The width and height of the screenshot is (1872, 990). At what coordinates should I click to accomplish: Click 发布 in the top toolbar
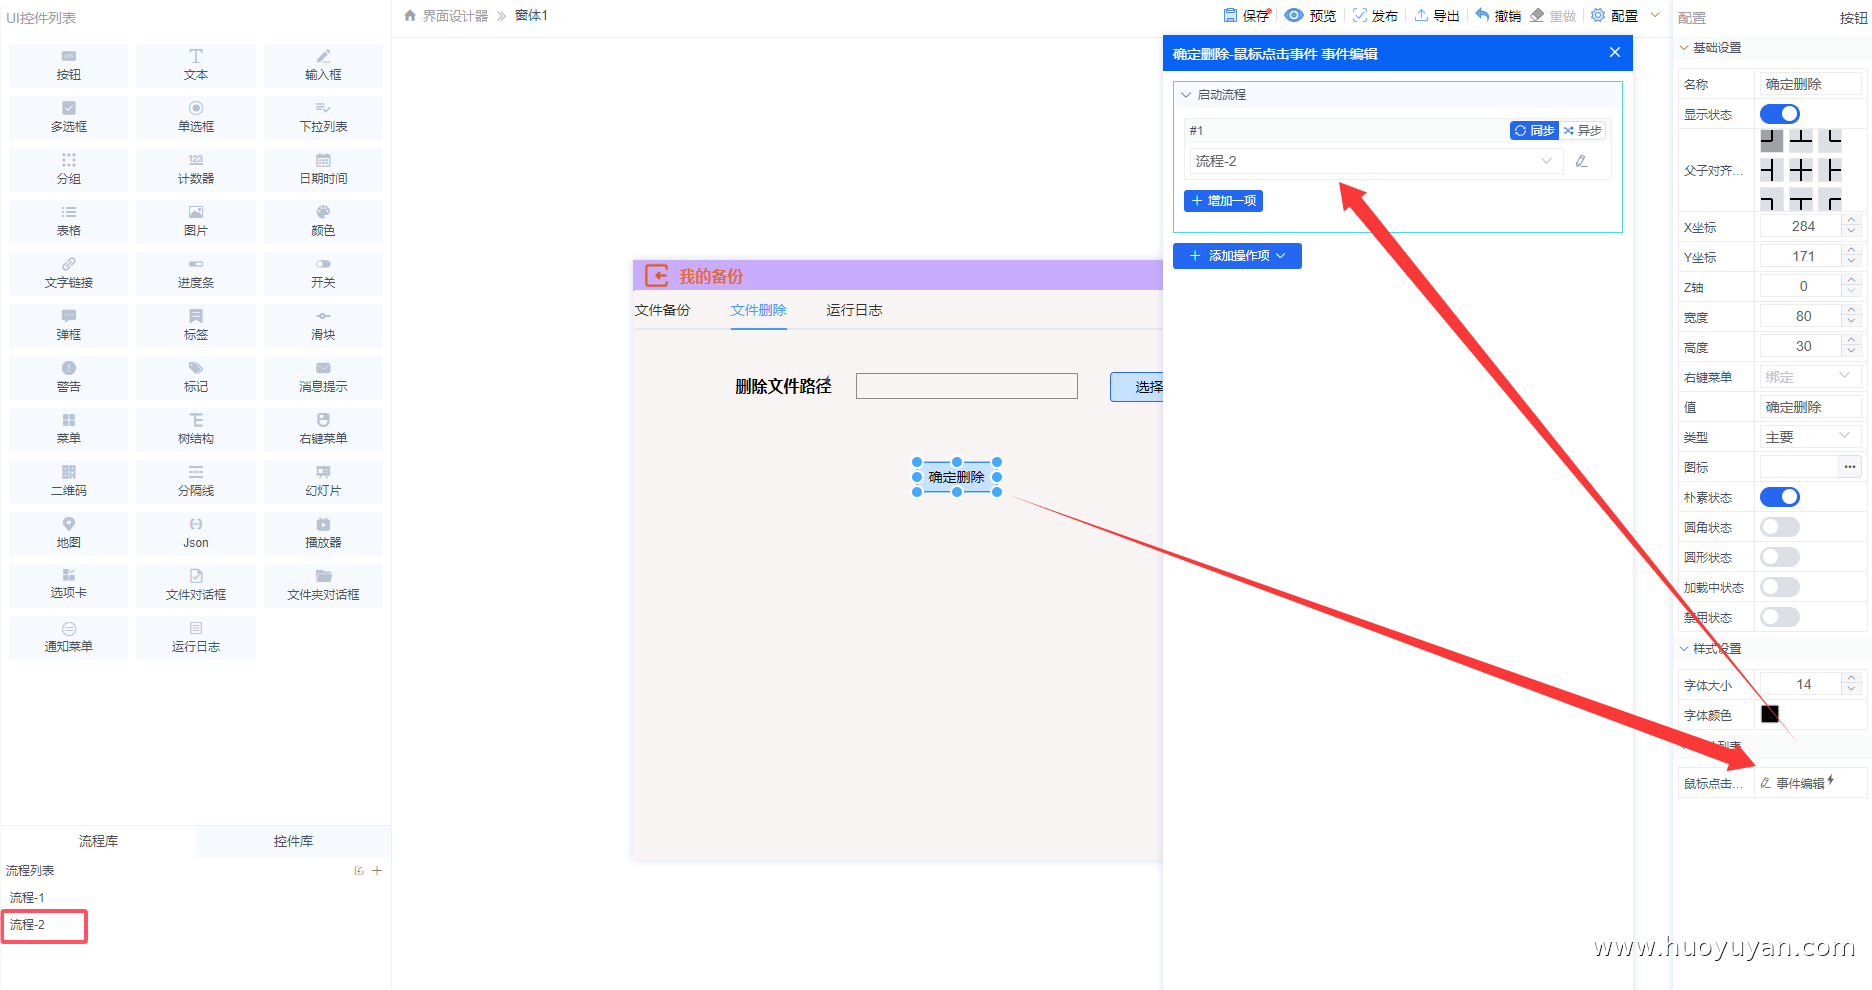tap(1375, 16)
